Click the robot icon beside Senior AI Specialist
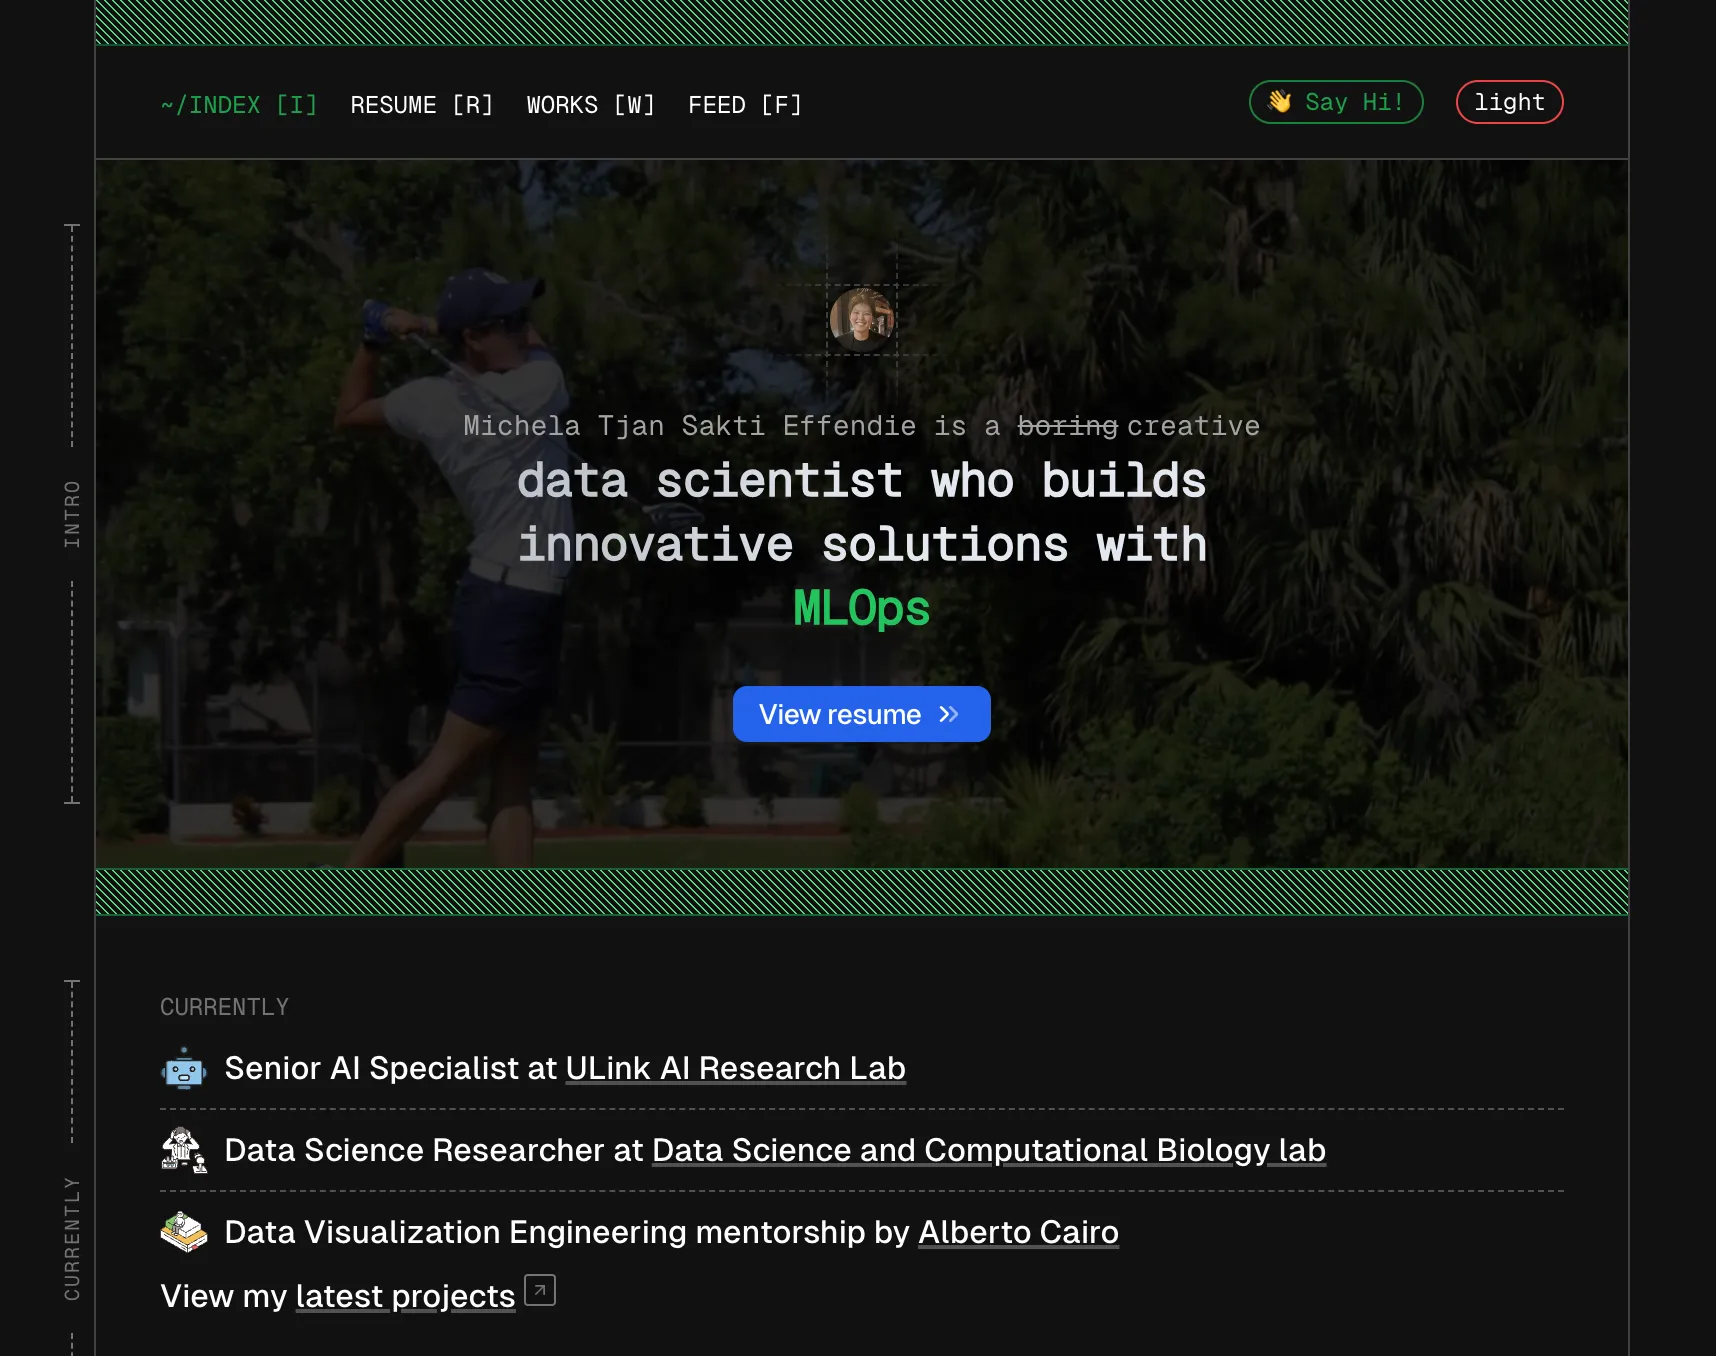Image resolution: width=1716 pixels, height=1356 pixels. click(184, 1069)
